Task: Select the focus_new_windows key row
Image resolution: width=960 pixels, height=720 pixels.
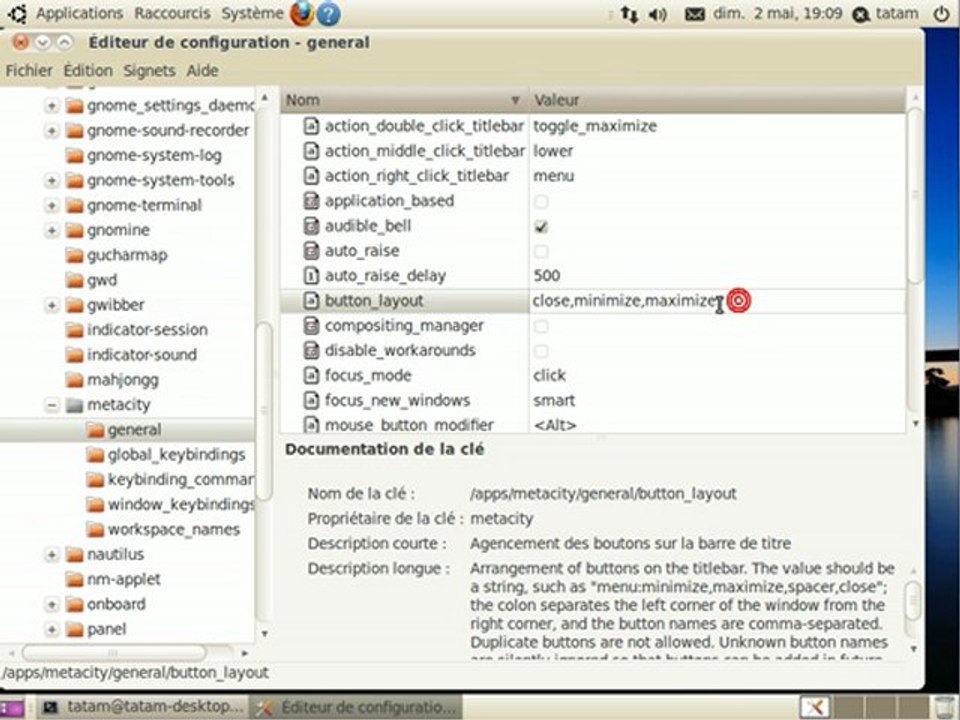Action: (x=593, y=400)
